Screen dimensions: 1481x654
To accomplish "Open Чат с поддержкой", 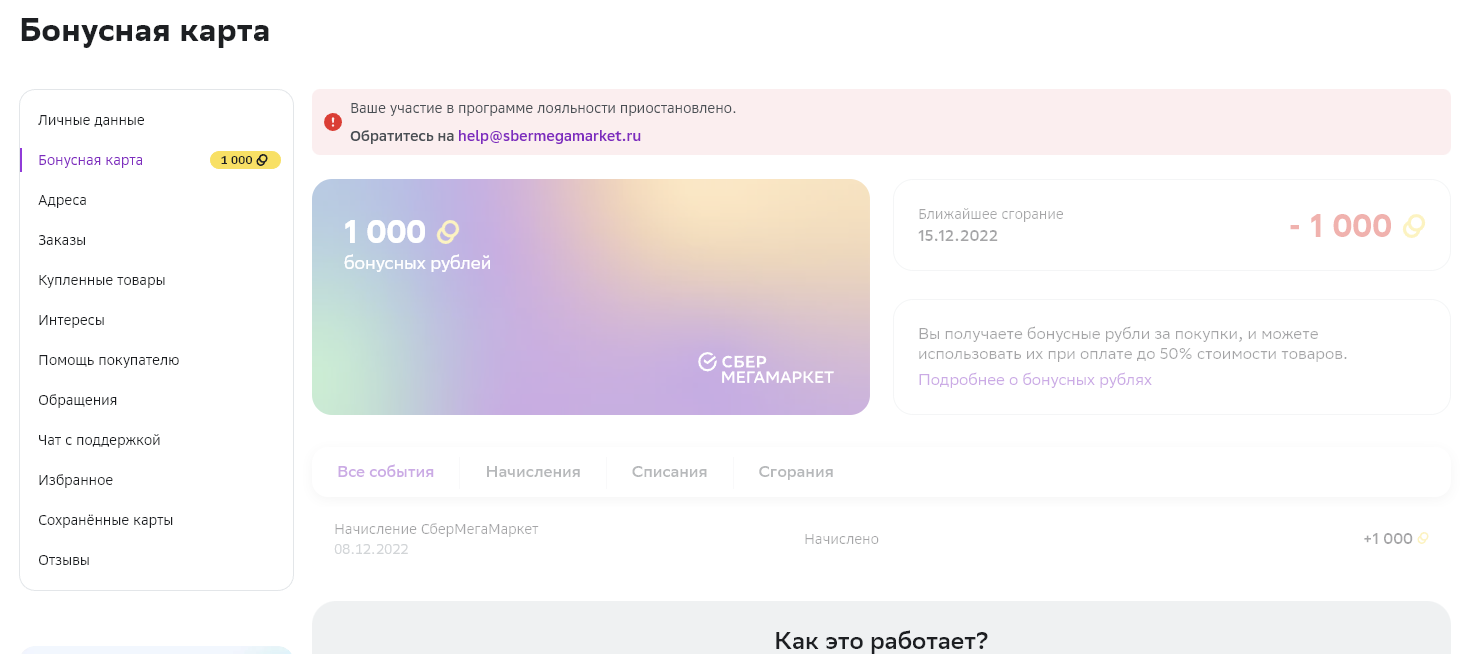I will click(x=99, y=440).
